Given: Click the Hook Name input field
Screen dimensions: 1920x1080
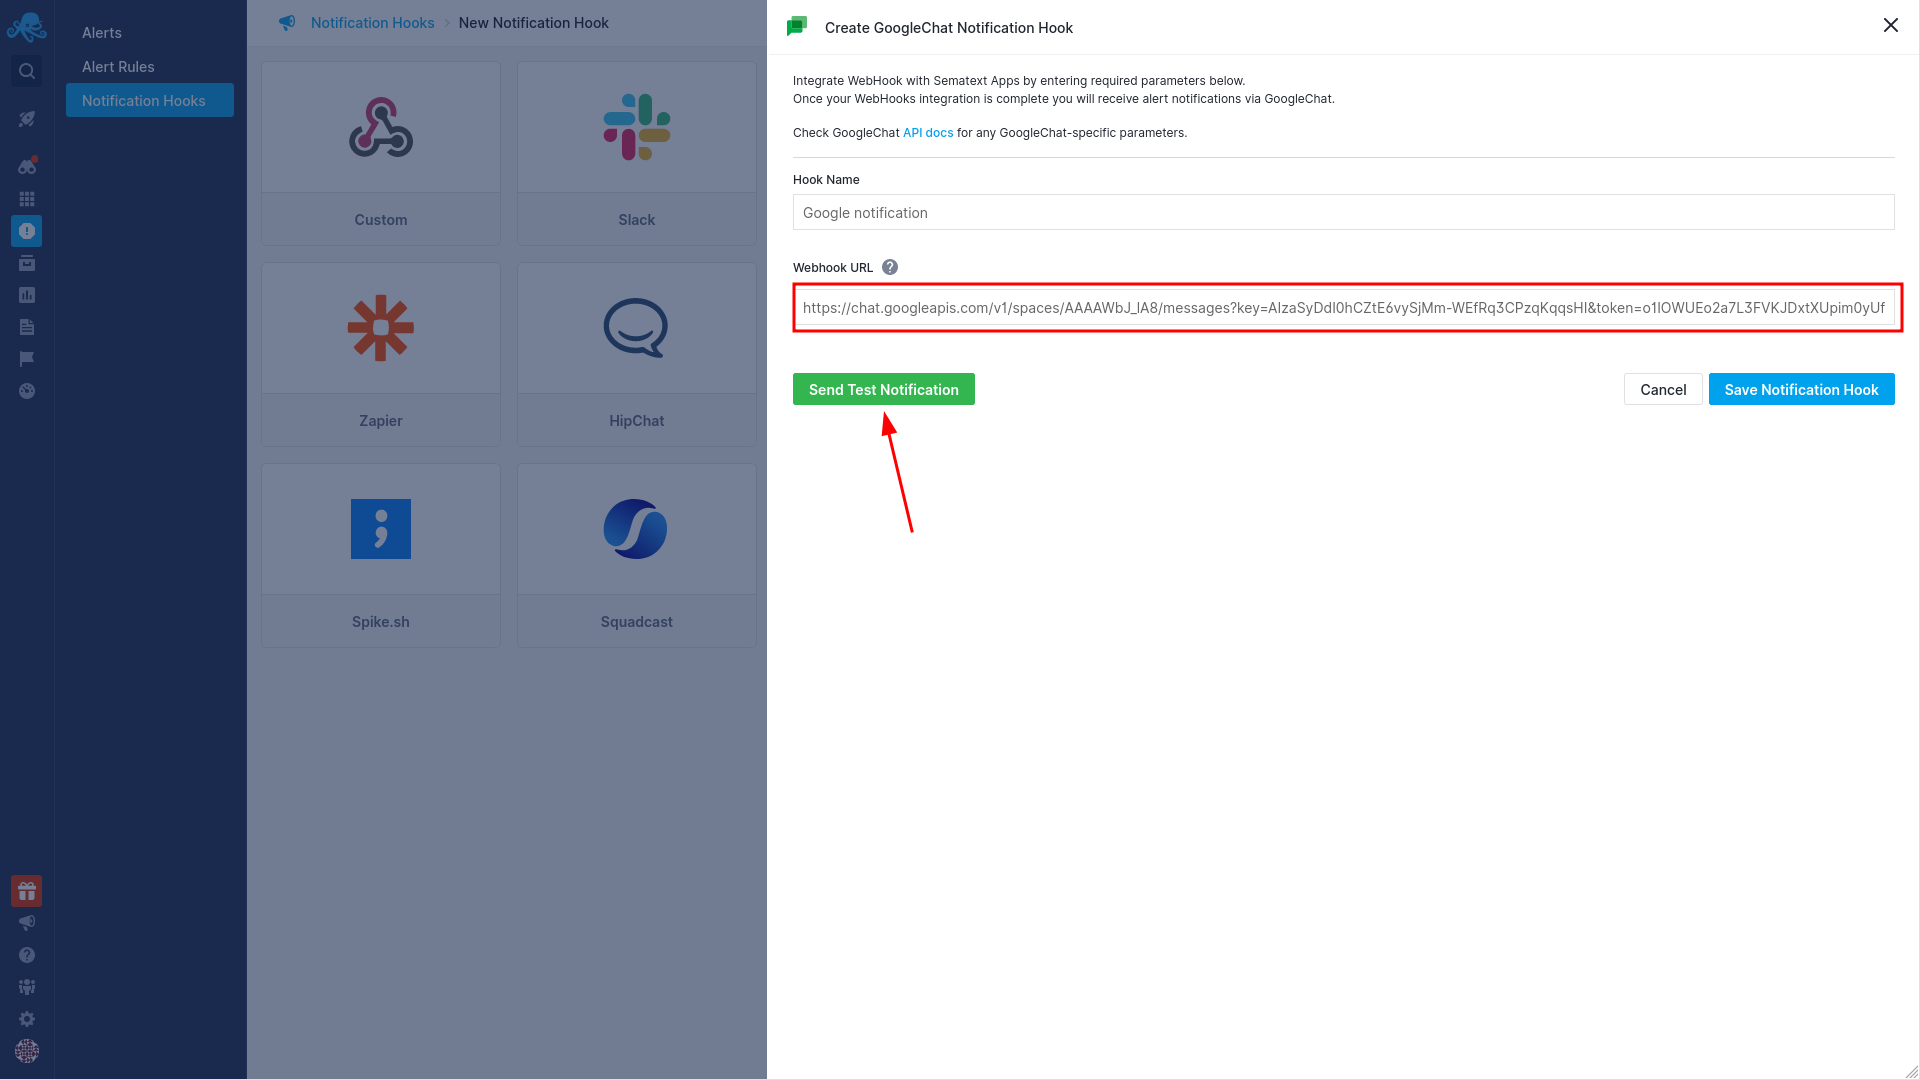Looking at the screenshot, I should pyautogui.click(x=1344, y=212).
